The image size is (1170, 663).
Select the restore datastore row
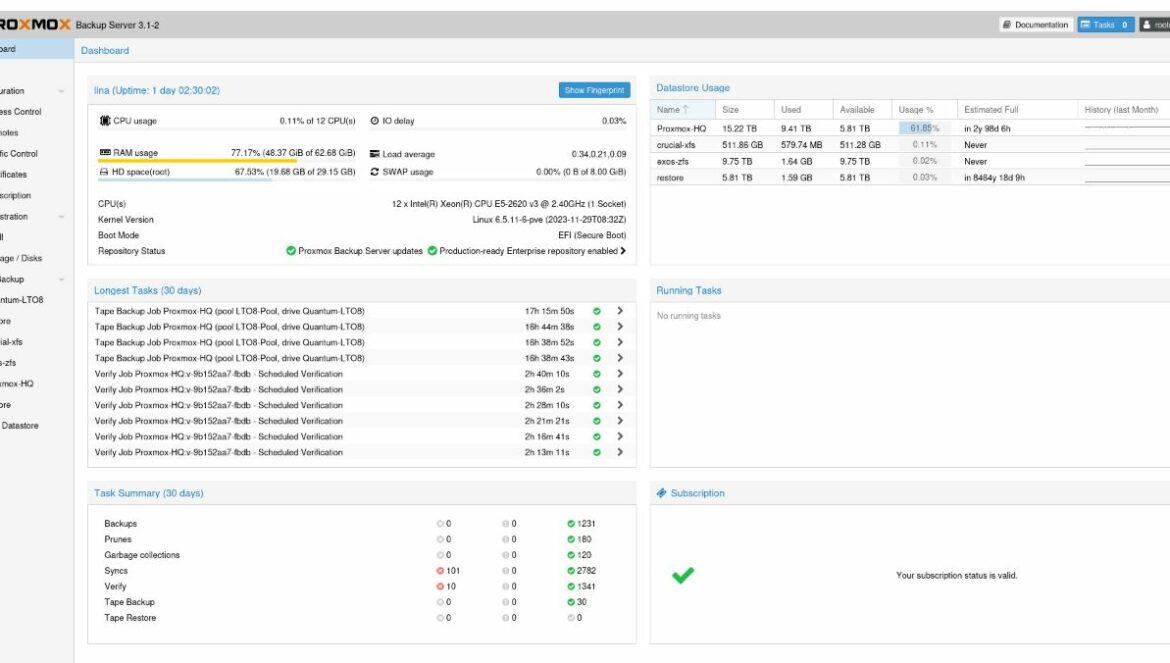click(910, 177)
